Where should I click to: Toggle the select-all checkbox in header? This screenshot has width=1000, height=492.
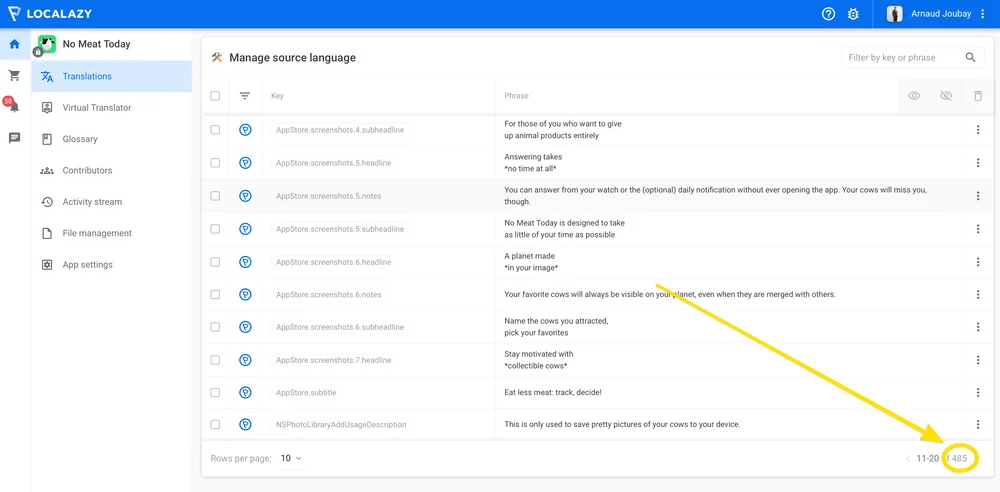coord(215,96)
